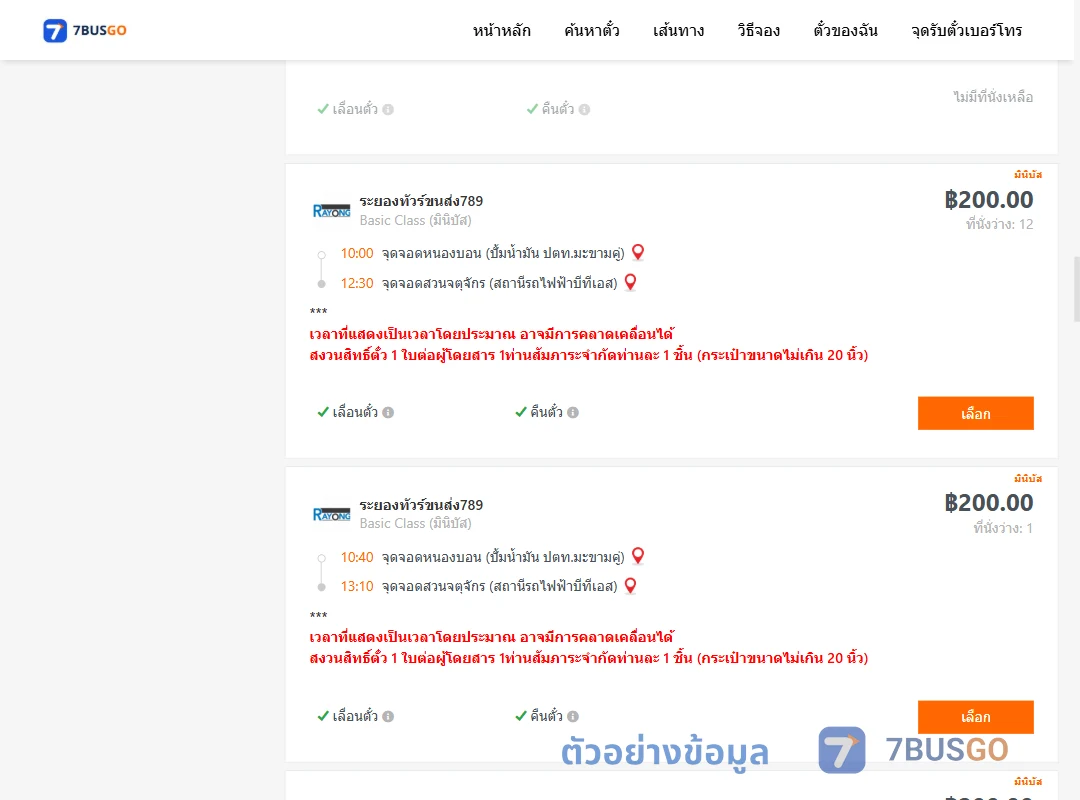Open the เส้นทาง menu item
This screenshot has height=800, width=1080.
[678, 30]
